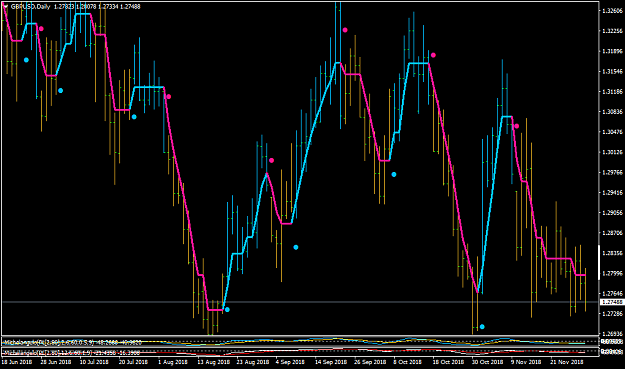The image size is (625, 369).
Task: Click the pink sell dot above the 18 Oct label
Action: point(433,55)
